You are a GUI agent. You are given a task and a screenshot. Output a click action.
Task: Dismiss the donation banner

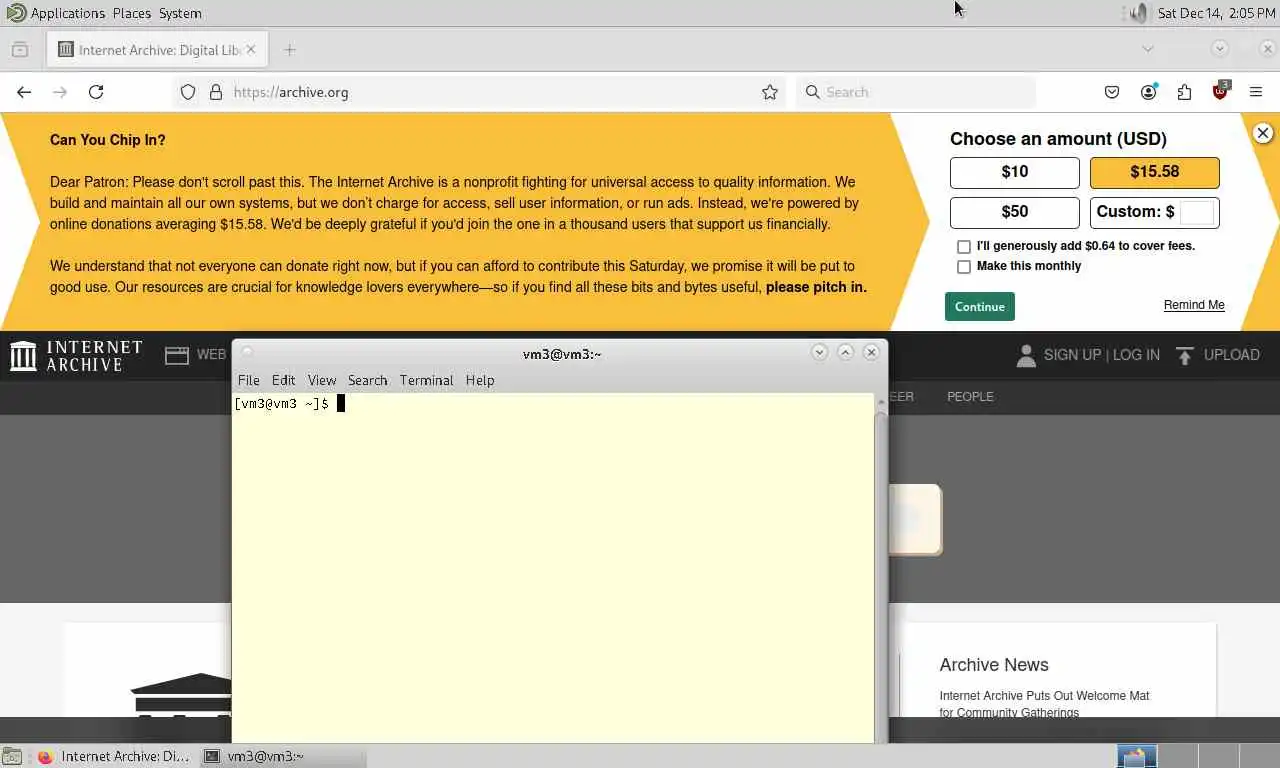tap(1263, 133)
